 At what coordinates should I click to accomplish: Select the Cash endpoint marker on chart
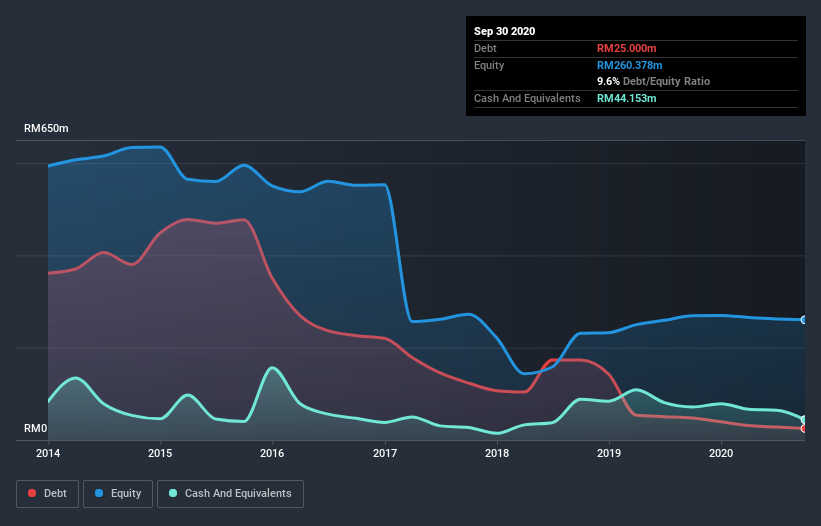tap(803, 419)
